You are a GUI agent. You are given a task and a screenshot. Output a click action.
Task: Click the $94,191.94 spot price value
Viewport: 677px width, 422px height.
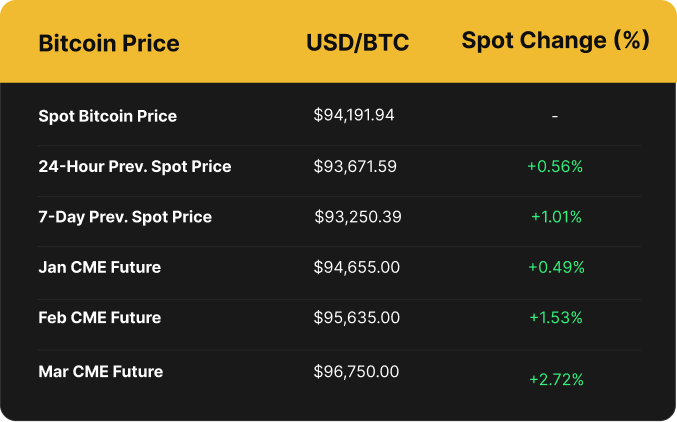click(x=354, y=115)
